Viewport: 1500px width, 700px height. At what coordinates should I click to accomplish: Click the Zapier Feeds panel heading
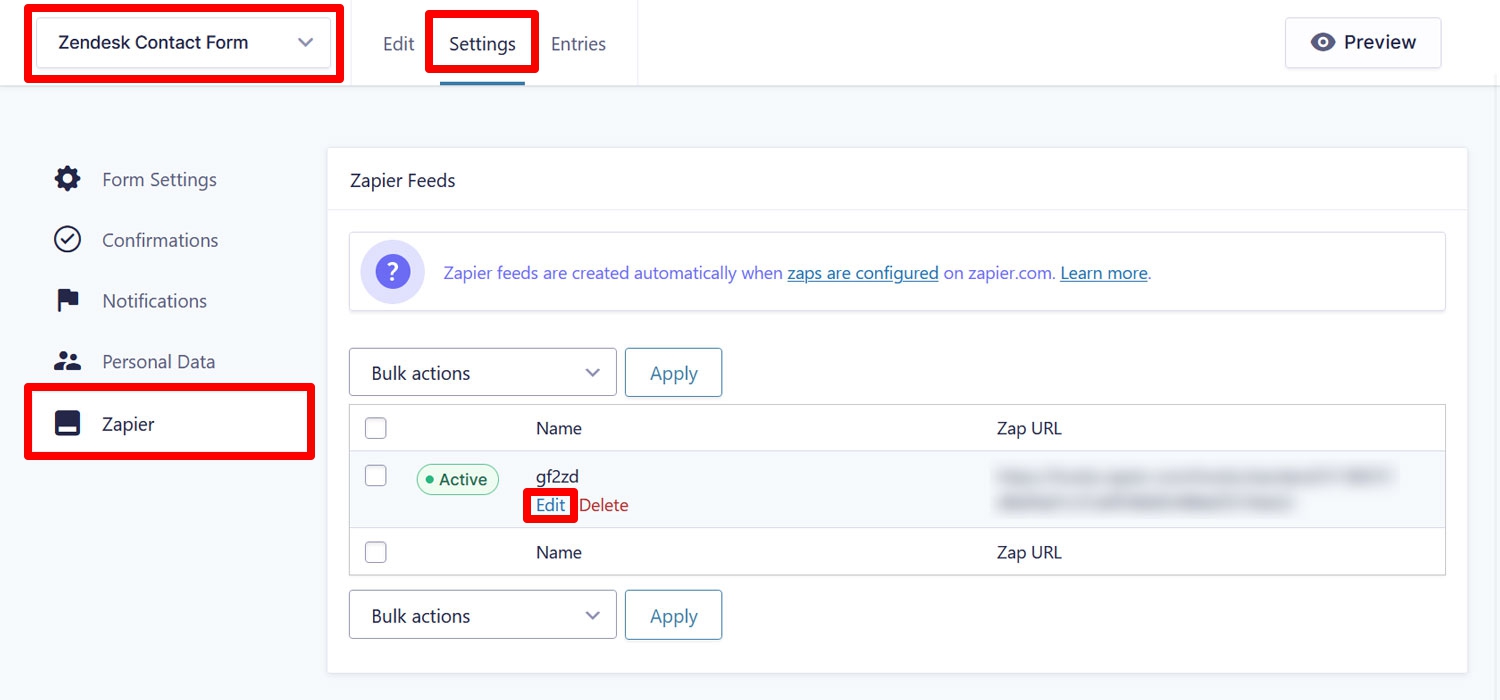tap(403, 181)
